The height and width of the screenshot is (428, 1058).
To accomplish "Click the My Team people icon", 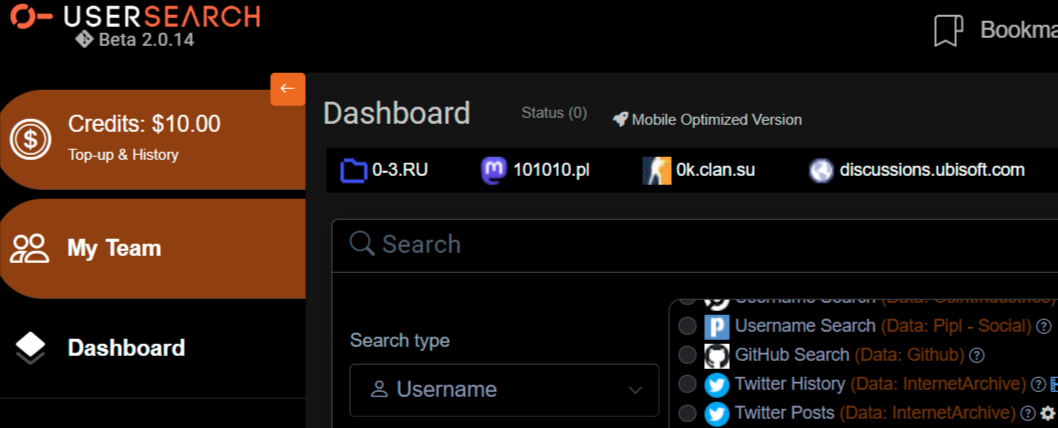I will tap(30, 248).
